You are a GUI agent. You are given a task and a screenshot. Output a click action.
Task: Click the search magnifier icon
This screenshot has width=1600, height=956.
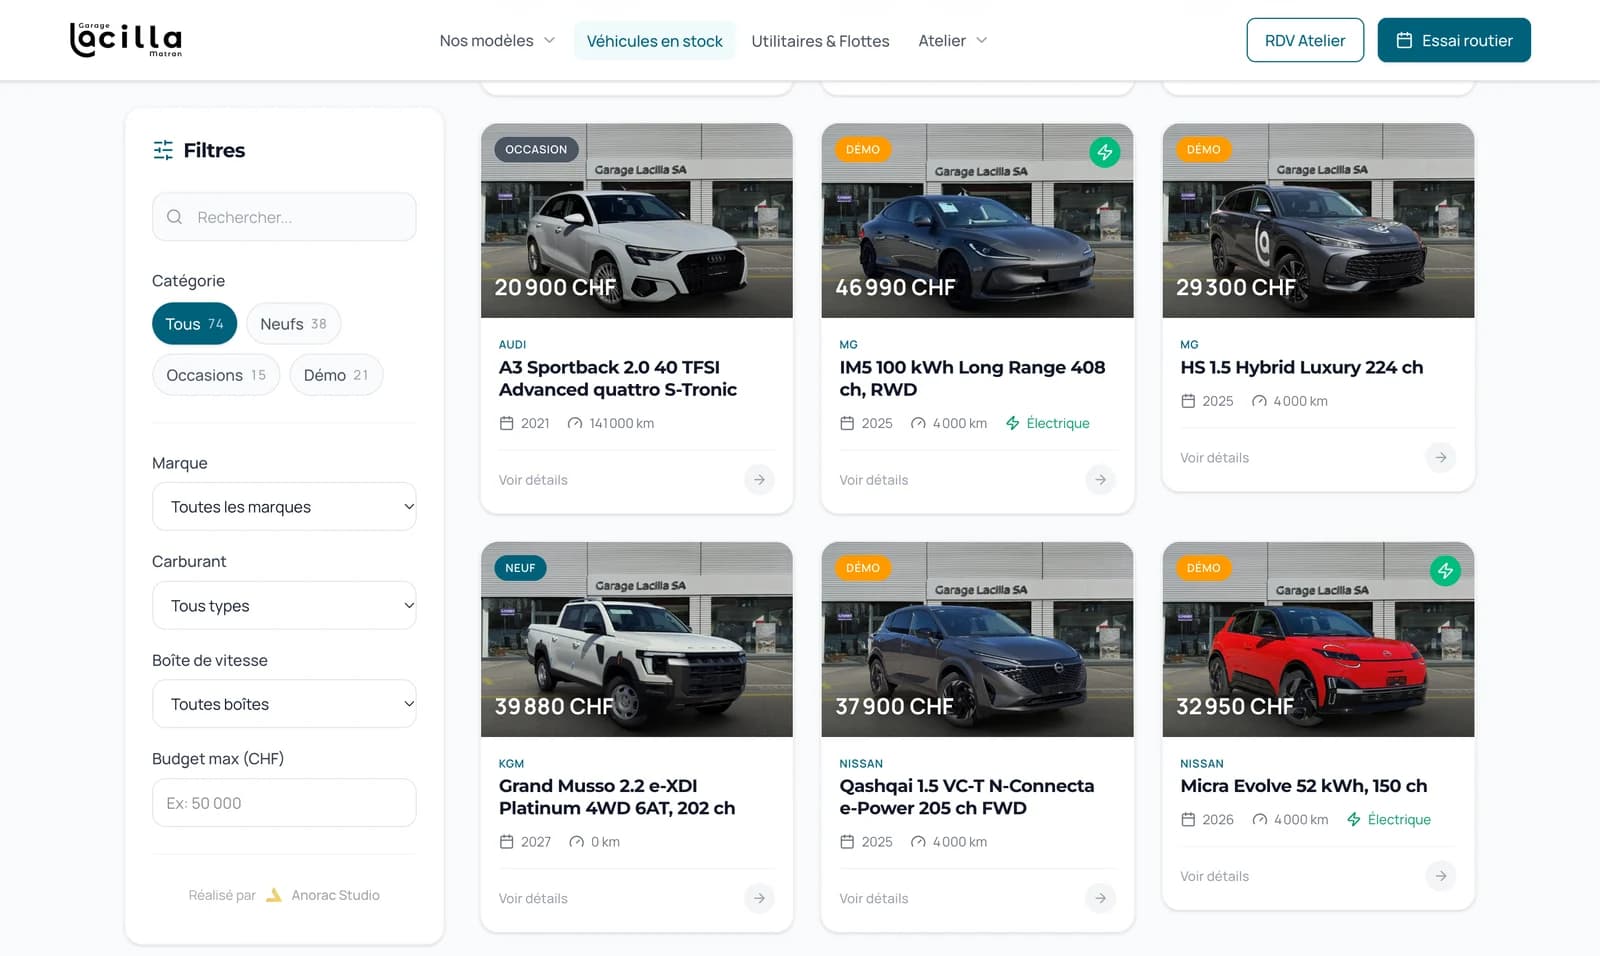[175, 217]
